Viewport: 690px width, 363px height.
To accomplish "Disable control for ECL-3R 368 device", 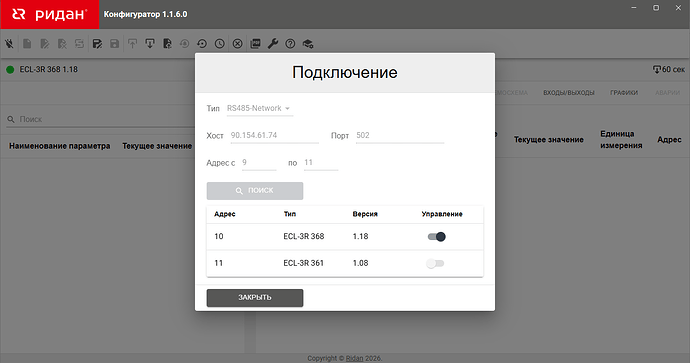I will pos(437,237).
